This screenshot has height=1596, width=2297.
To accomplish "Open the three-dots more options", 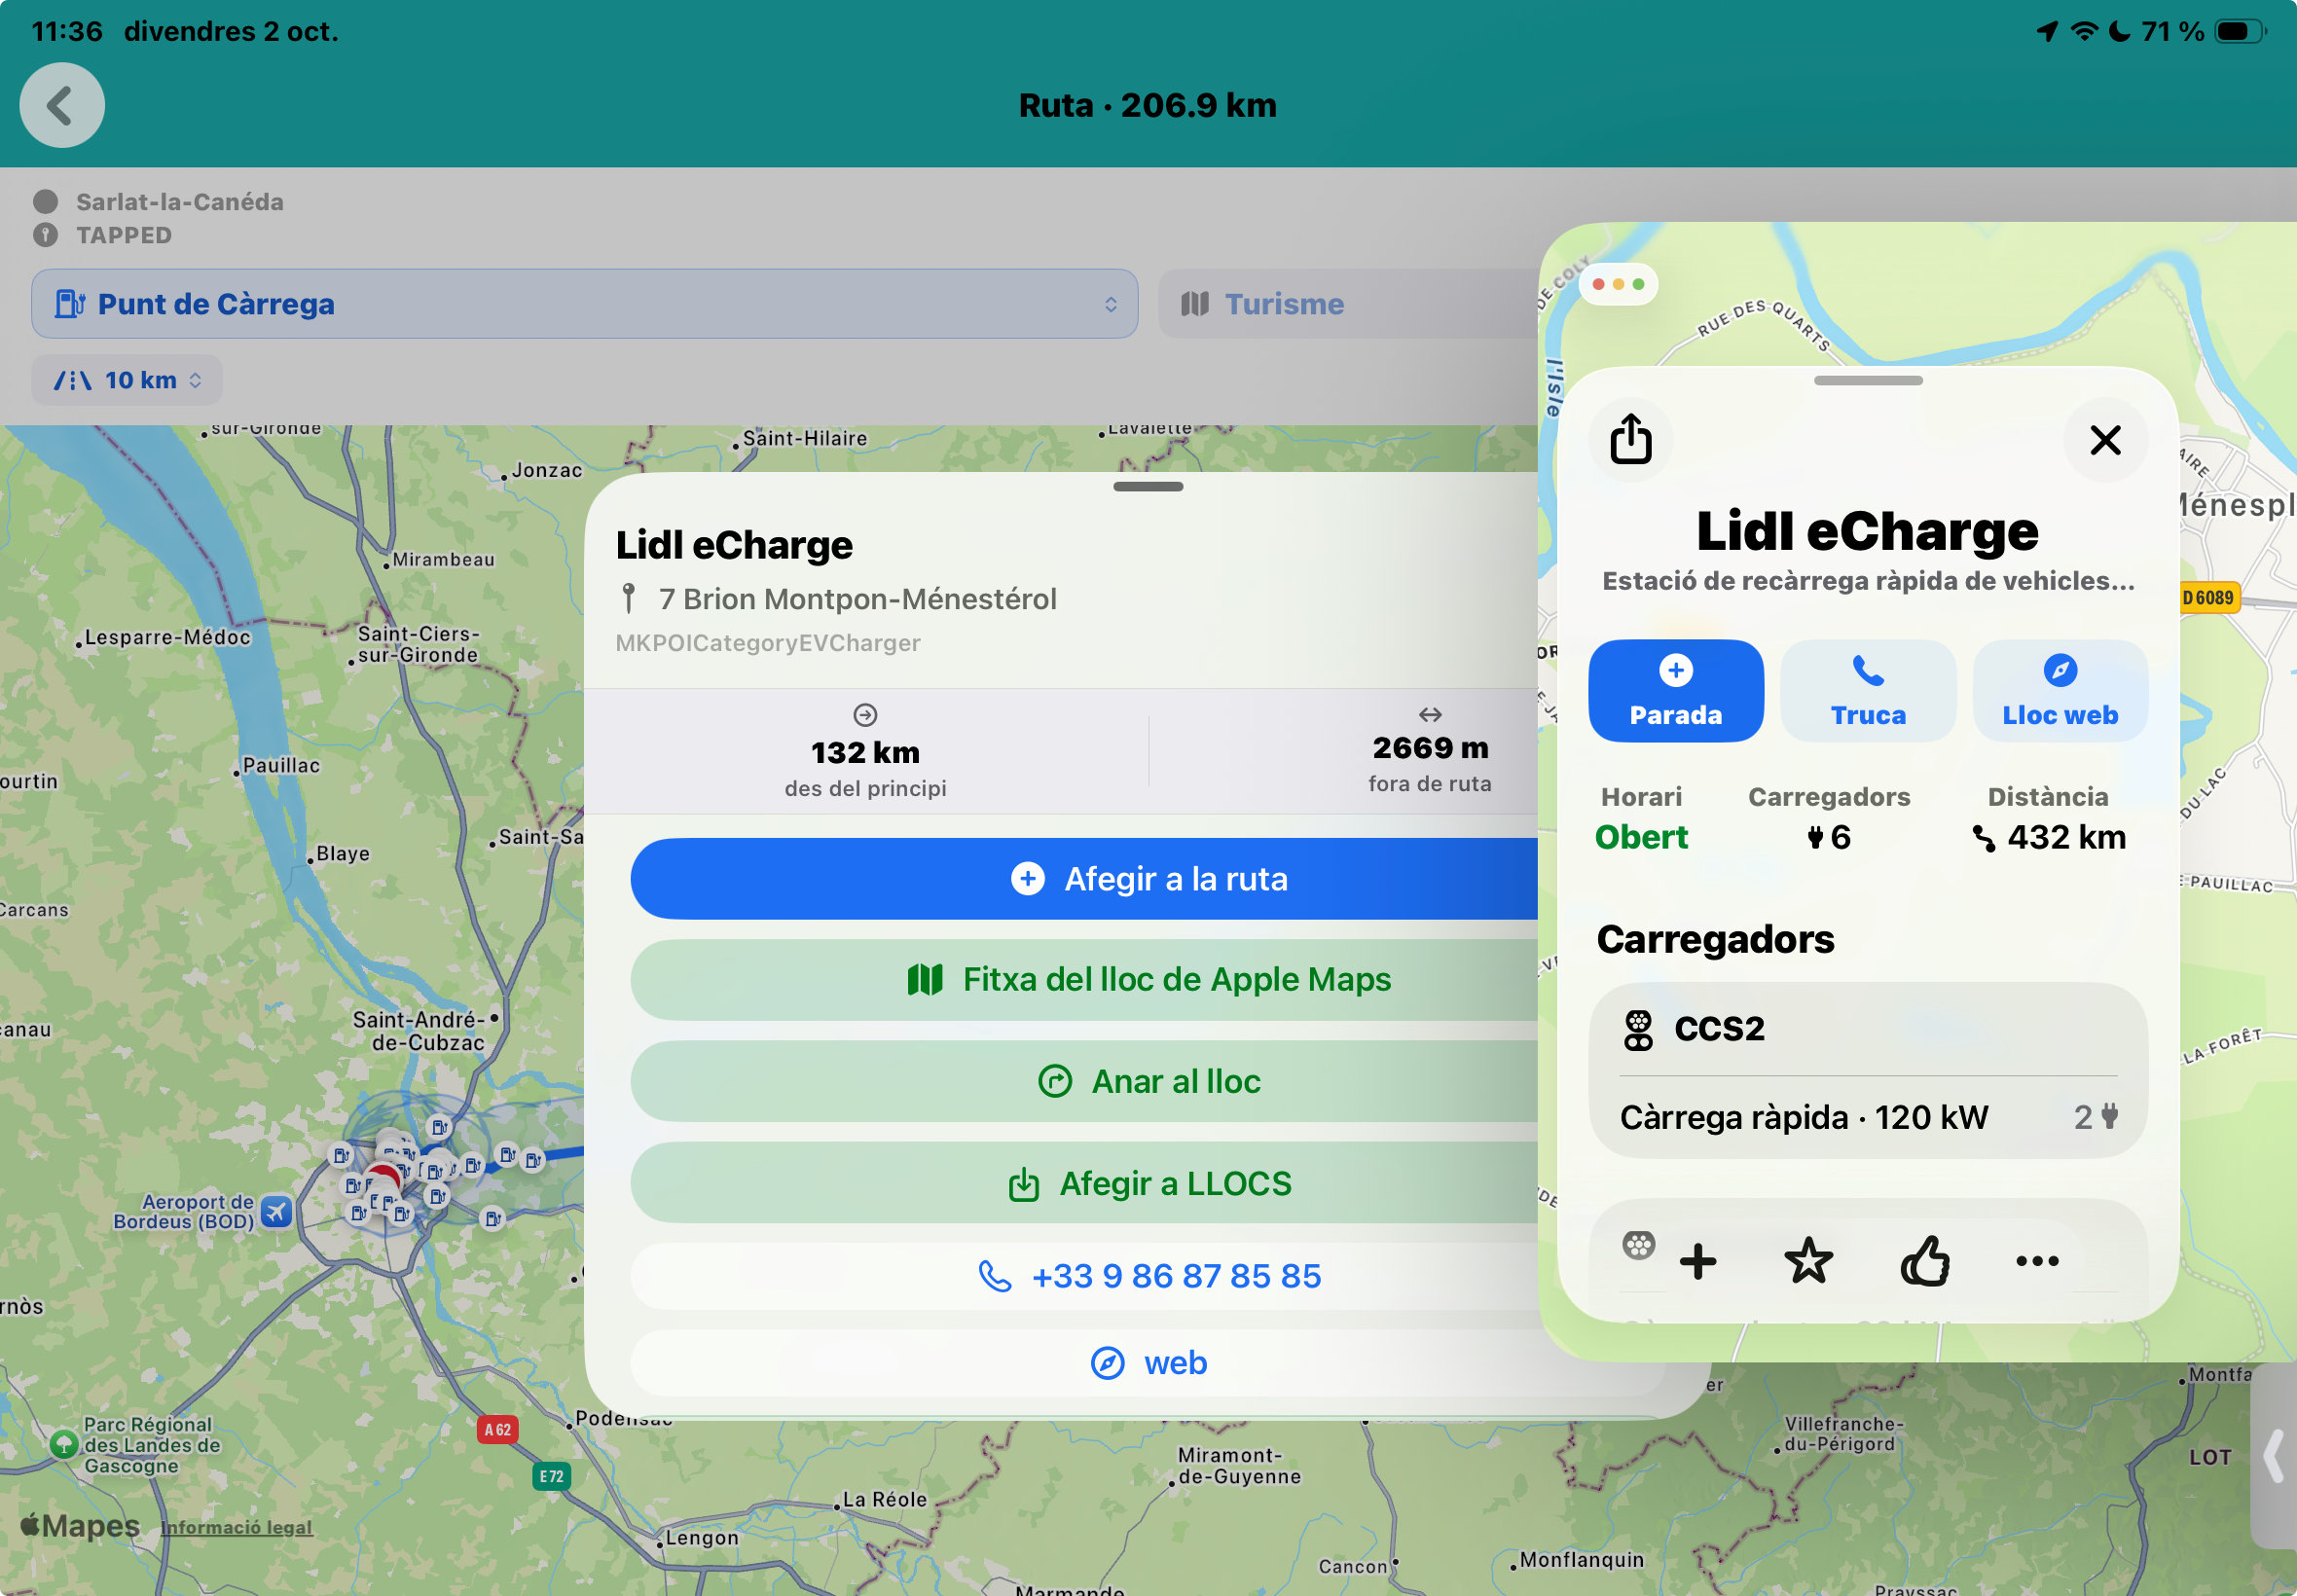I will (2037, 1261).
